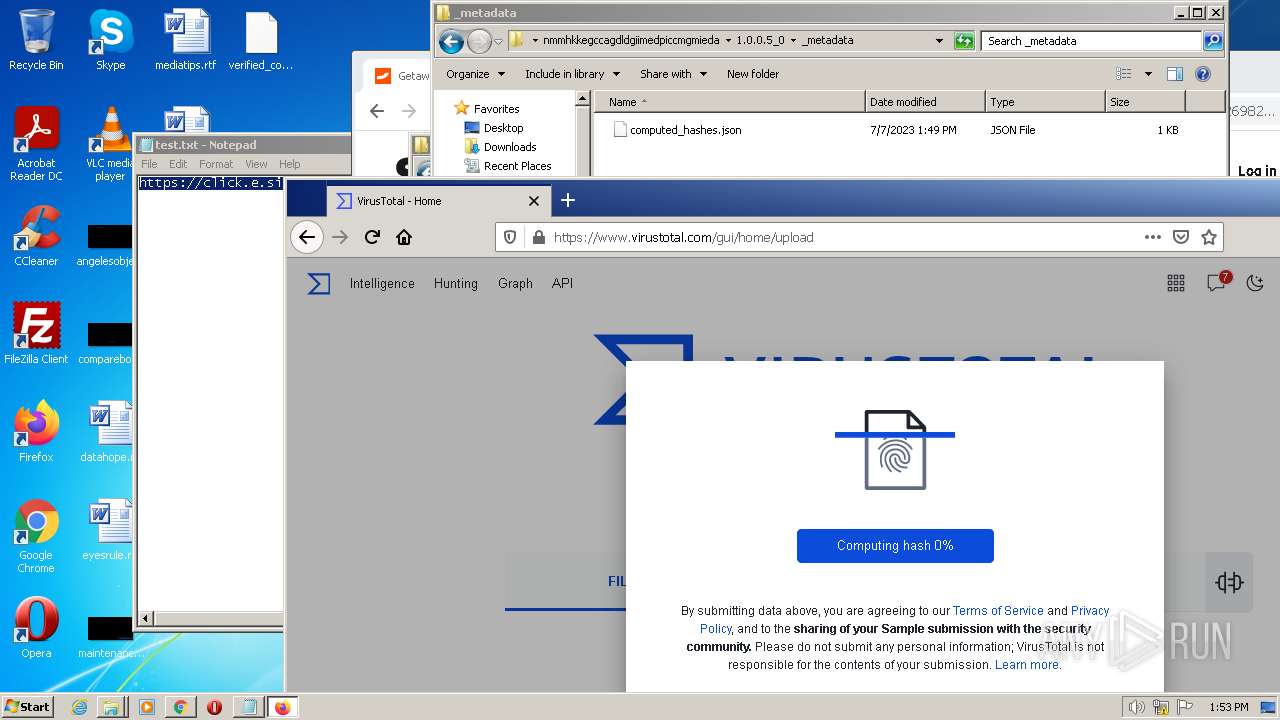The image size is (1280, 720).
Task: Save page to Pocket icon
Action: [1181, 237]
